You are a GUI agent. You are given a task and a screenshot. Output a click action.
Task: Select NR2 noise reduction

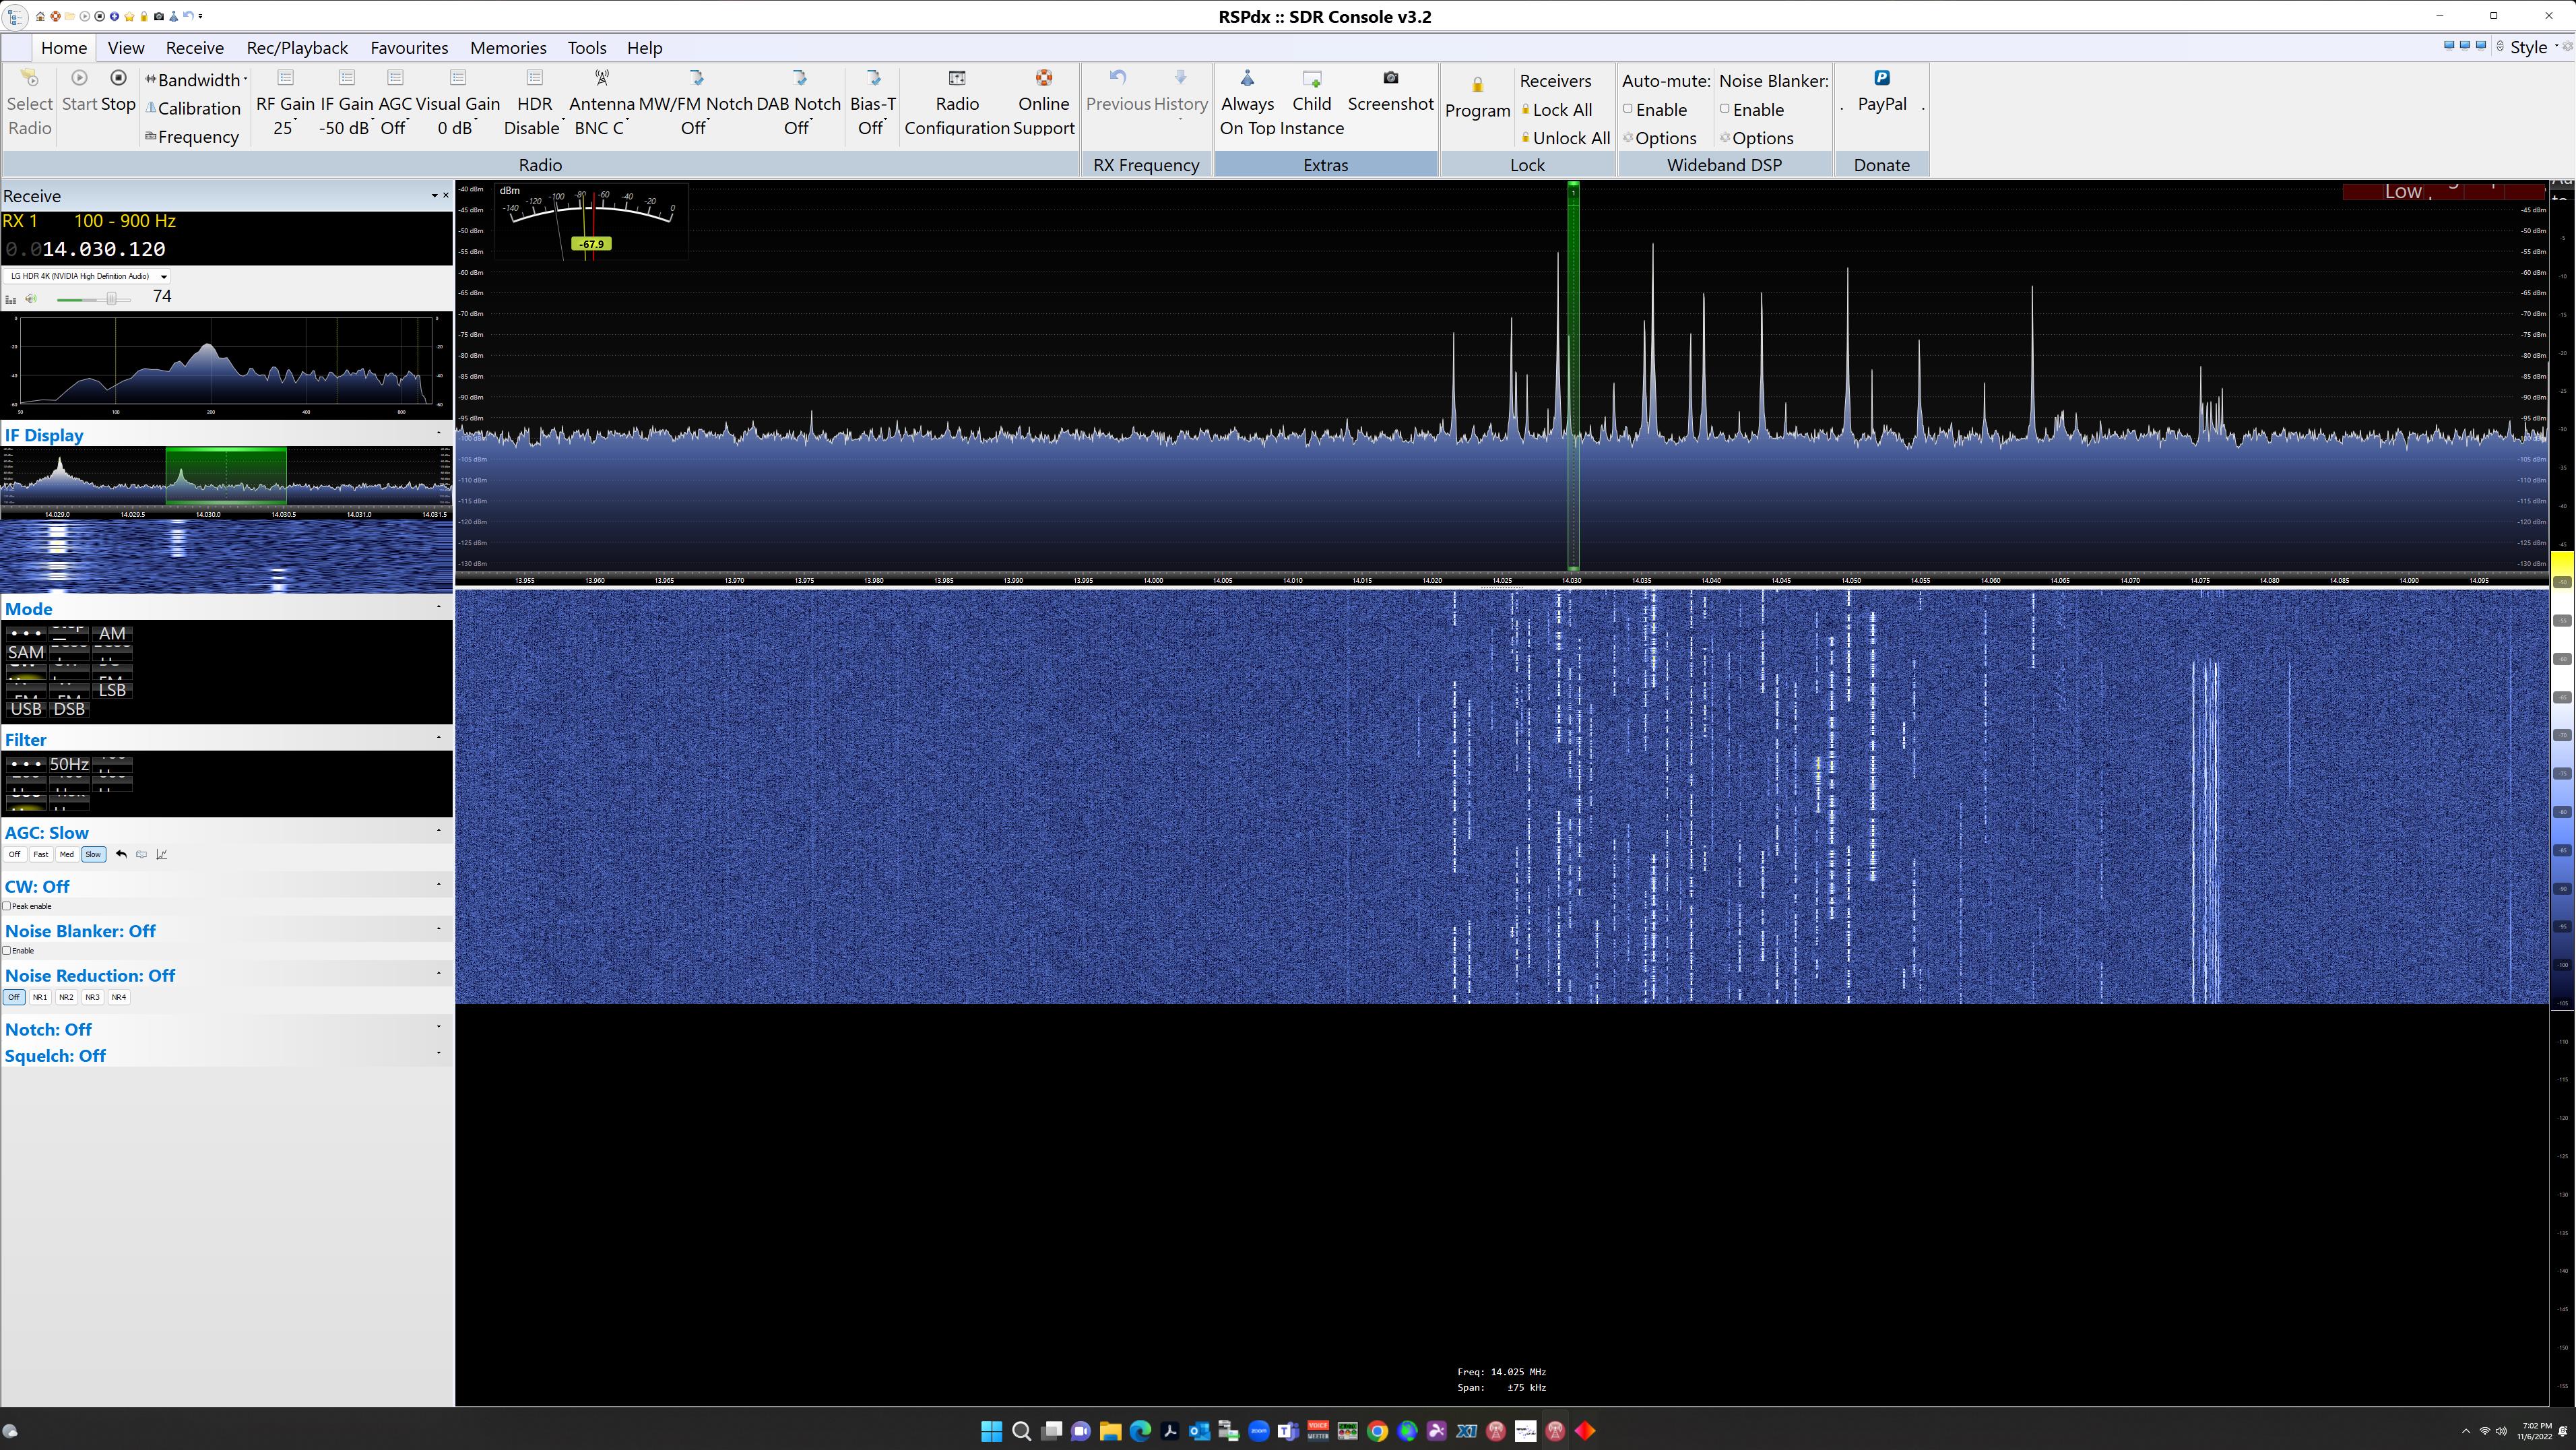pos(66,997)
